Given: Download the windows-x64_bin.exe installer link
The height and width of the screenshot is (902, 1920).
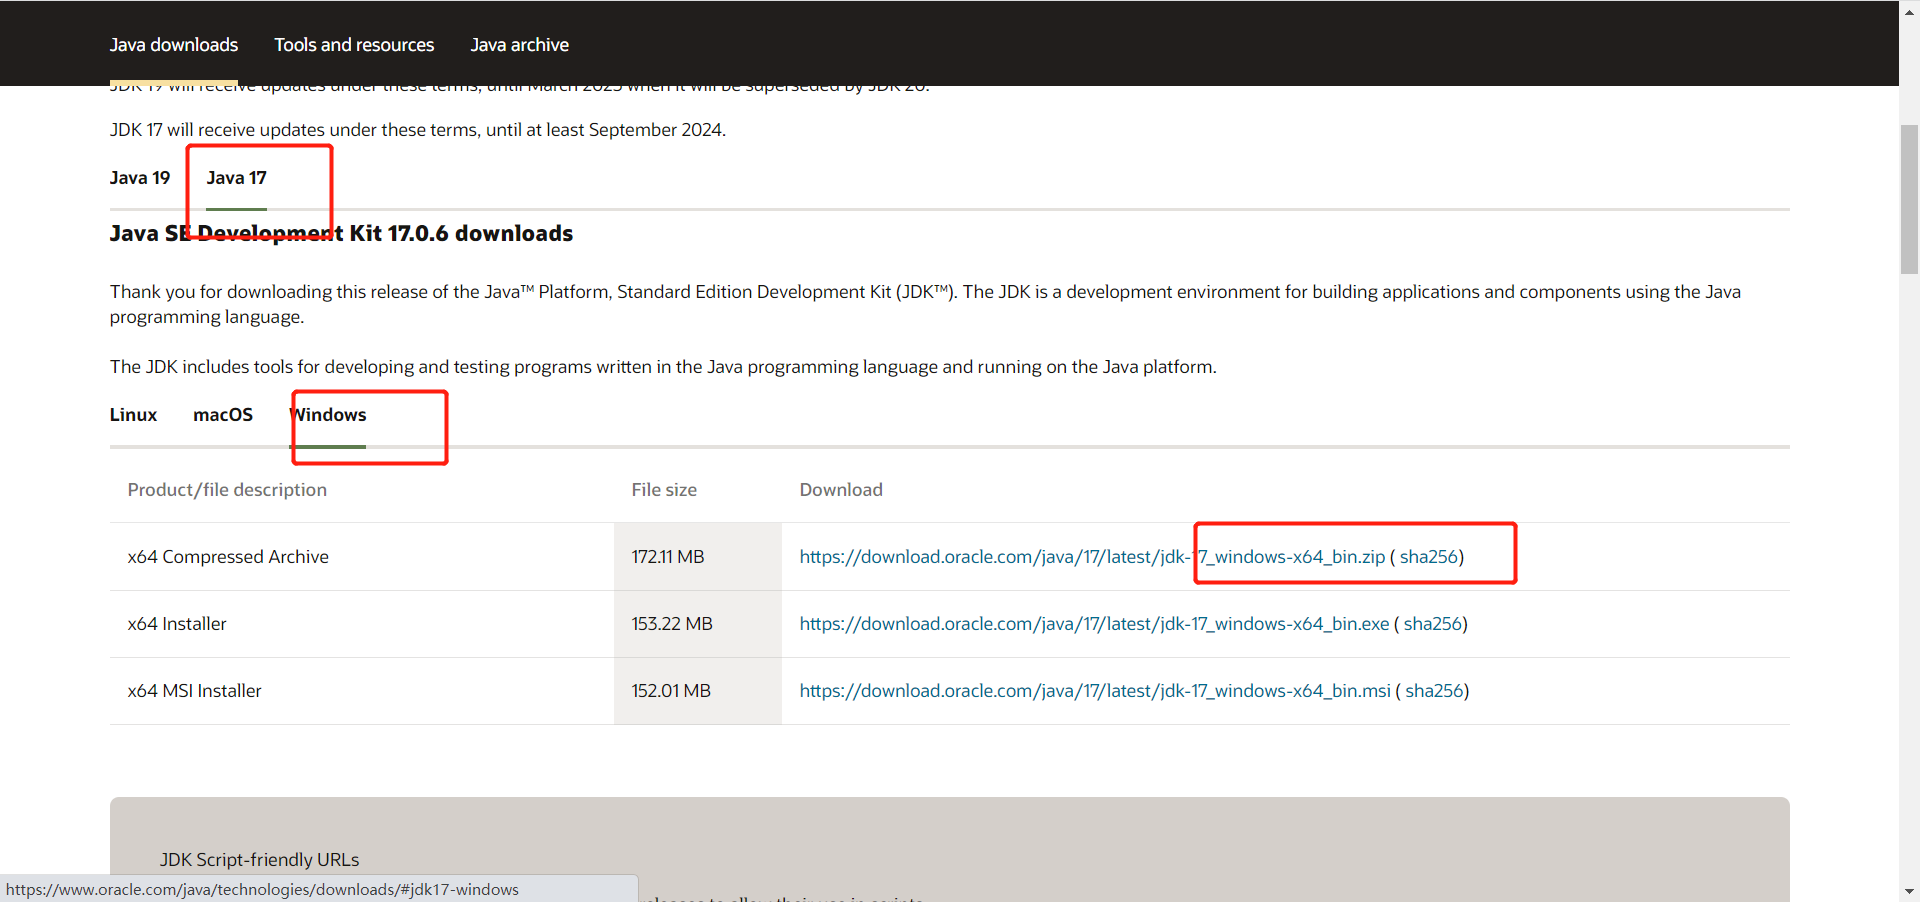Looking at the screenshot, I should 1094,624.
